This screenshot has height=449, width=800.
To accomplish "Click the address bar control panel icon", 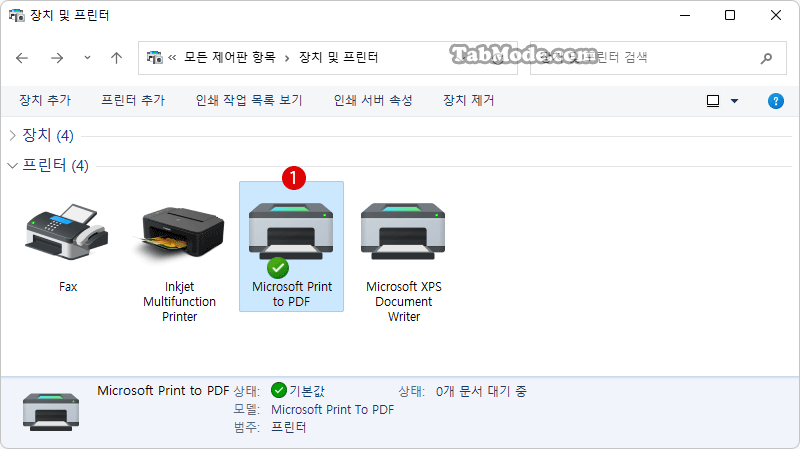I will pos(155,57).
